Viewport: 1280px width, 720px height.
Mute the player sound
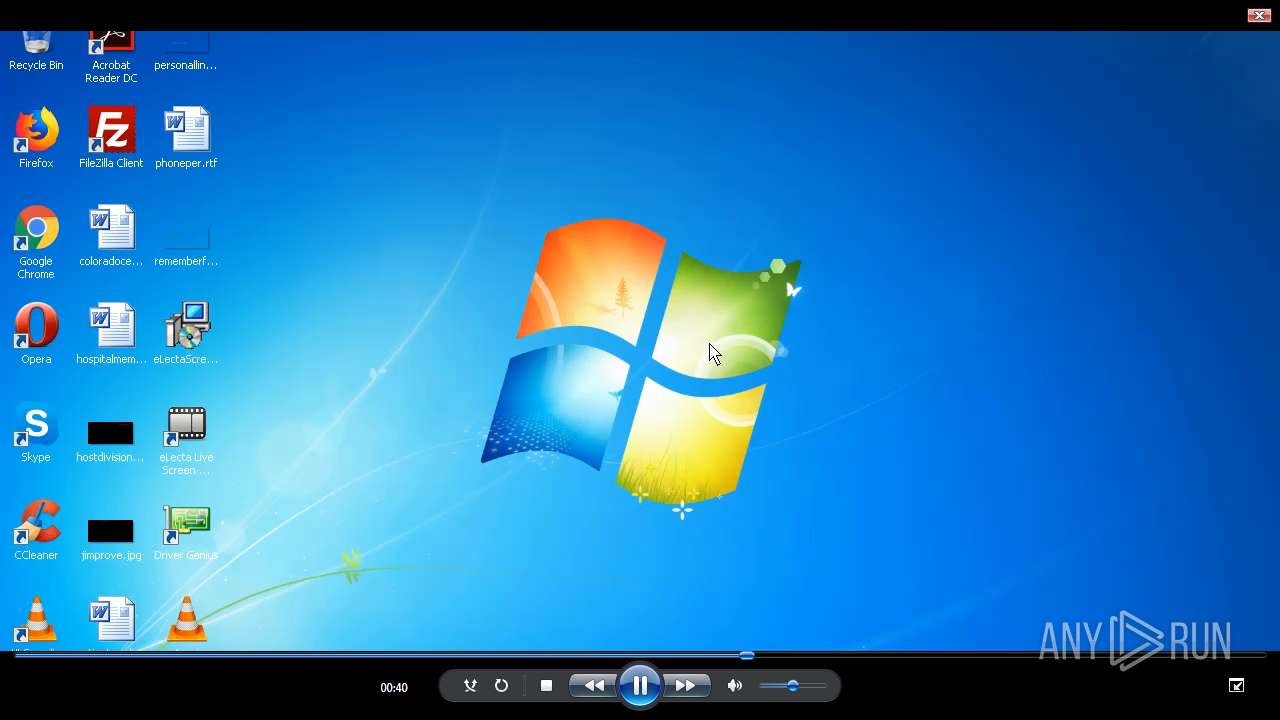point(734,686)
